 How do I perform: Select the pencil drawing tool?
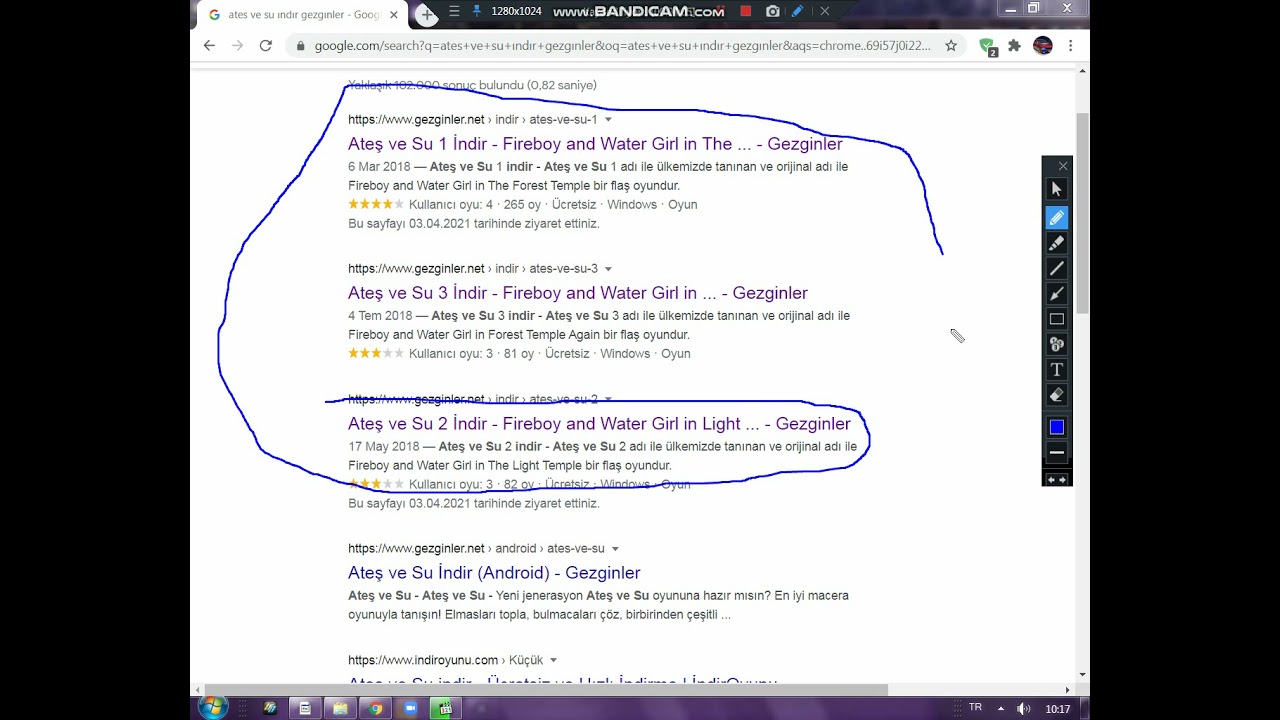[x=1056, y=217]
